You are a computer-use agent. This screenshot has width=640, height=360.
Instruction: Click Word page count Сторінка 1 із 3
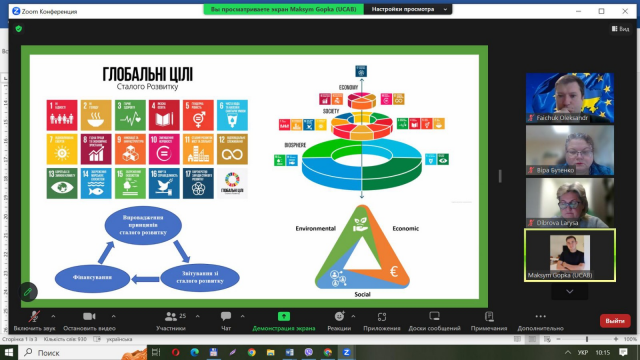(x=20, y=339)
